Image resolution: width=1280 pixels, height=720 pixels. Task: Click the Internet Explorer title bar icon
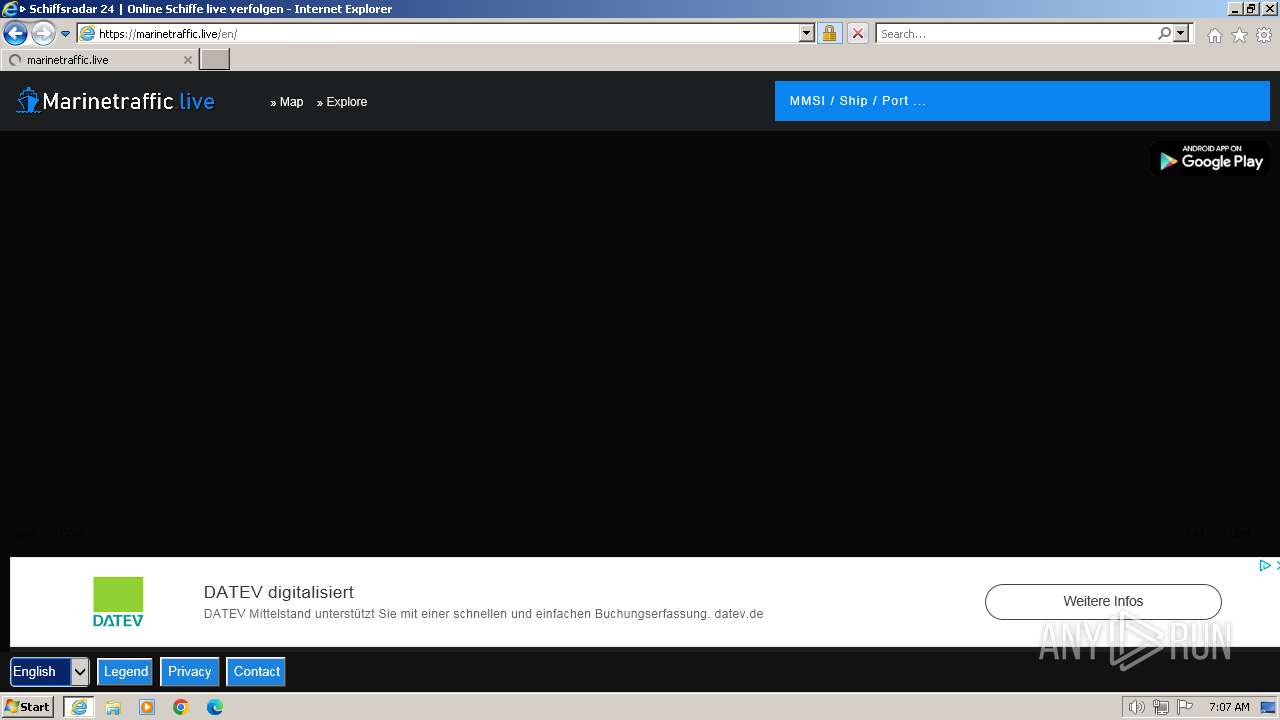coord(10,9)
